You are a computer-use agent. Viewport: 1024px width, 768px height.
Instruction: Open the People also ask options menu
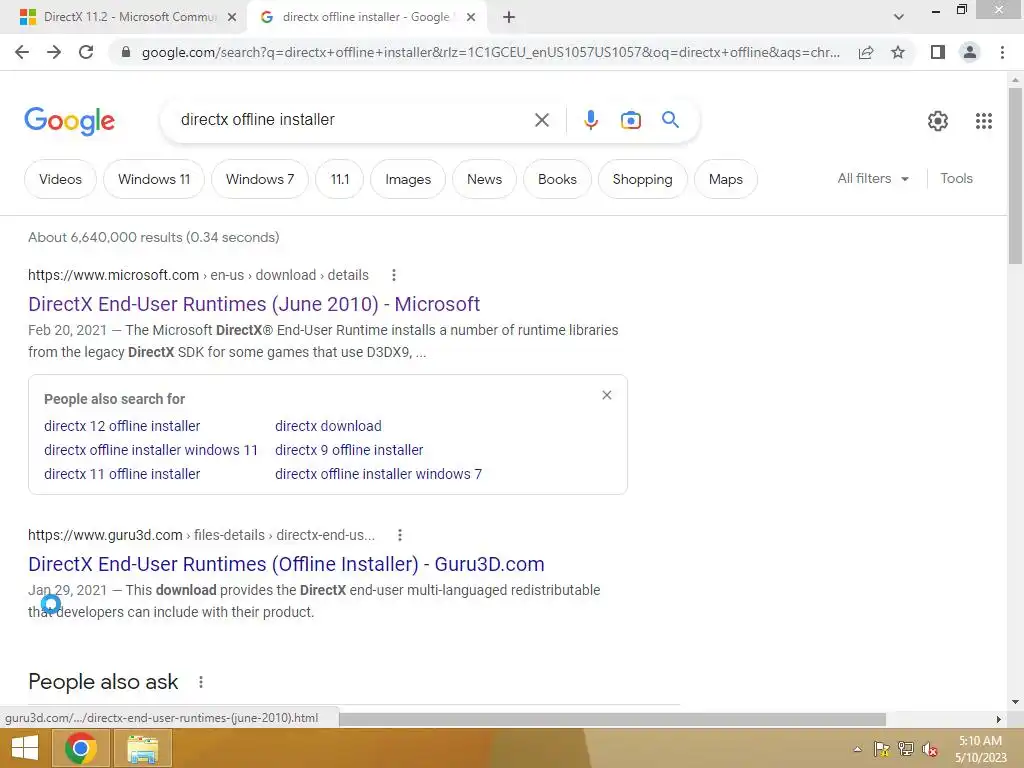(x=200, y=682)
